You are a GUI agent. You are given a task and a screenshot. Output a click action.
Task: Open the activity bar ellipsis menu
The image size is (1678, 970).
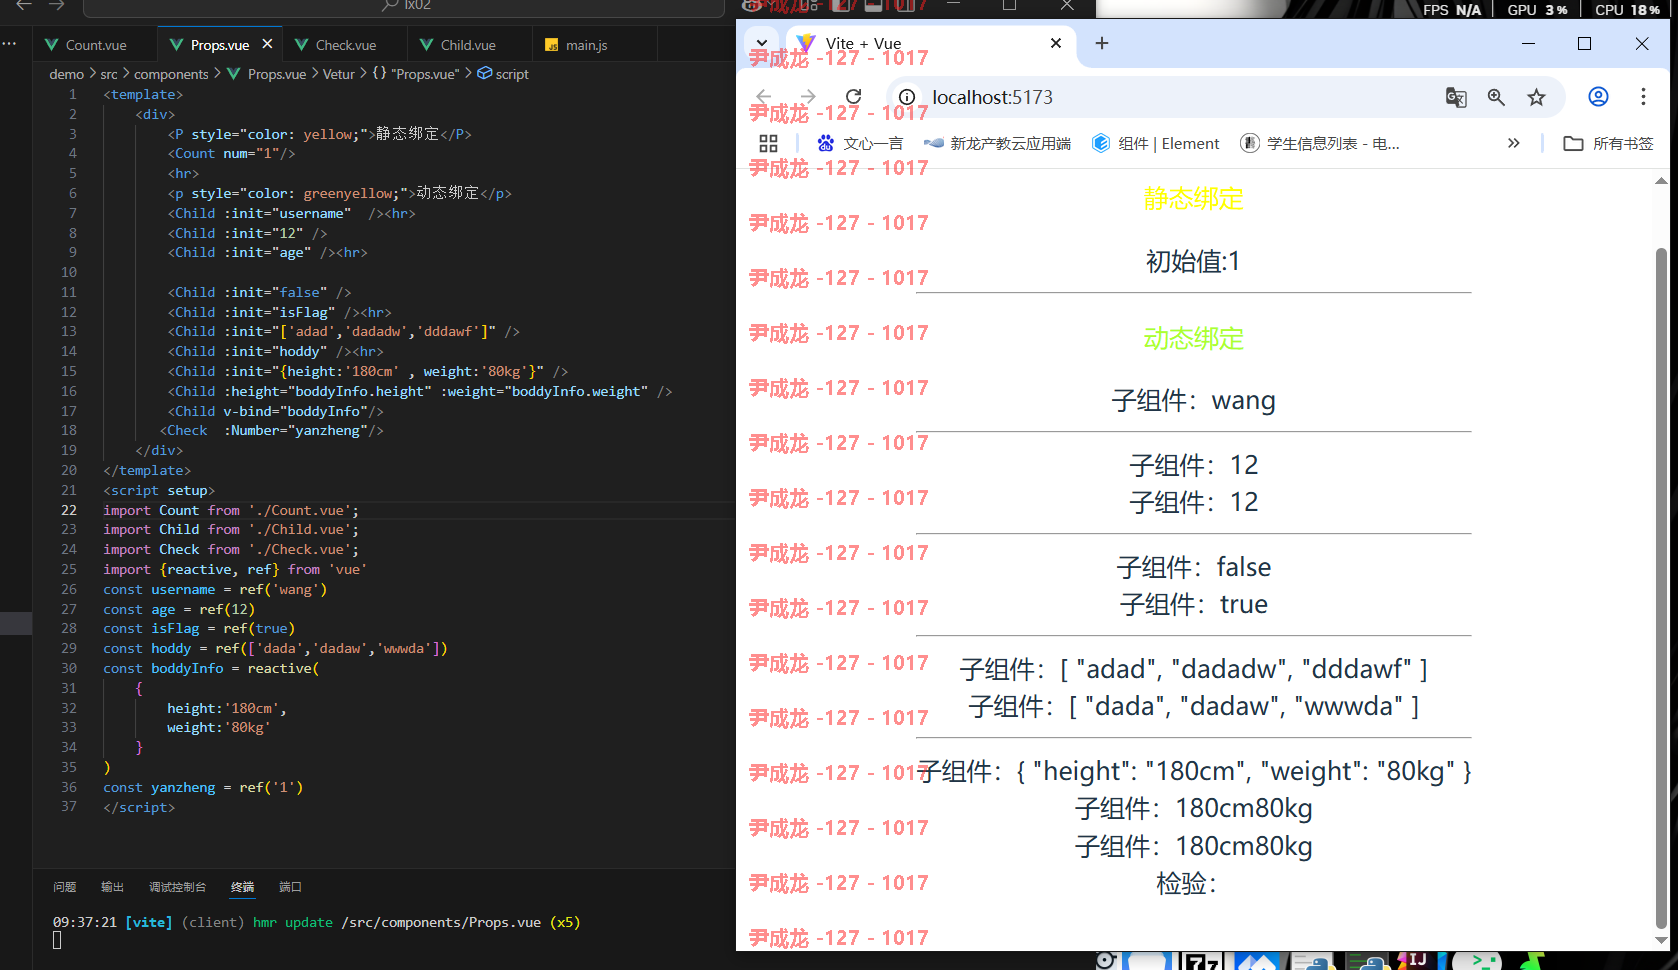pos(10,44)
